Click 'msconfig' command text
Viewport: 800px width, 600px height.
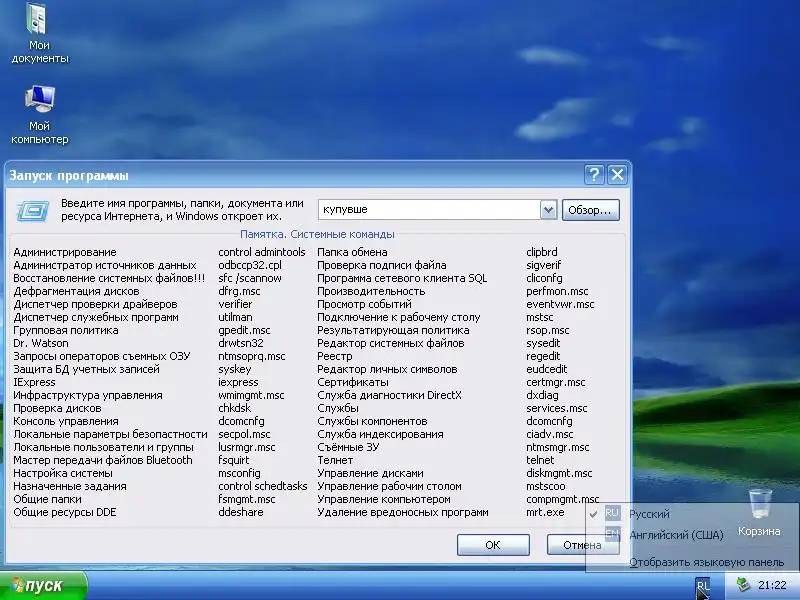tap(239, 473)
